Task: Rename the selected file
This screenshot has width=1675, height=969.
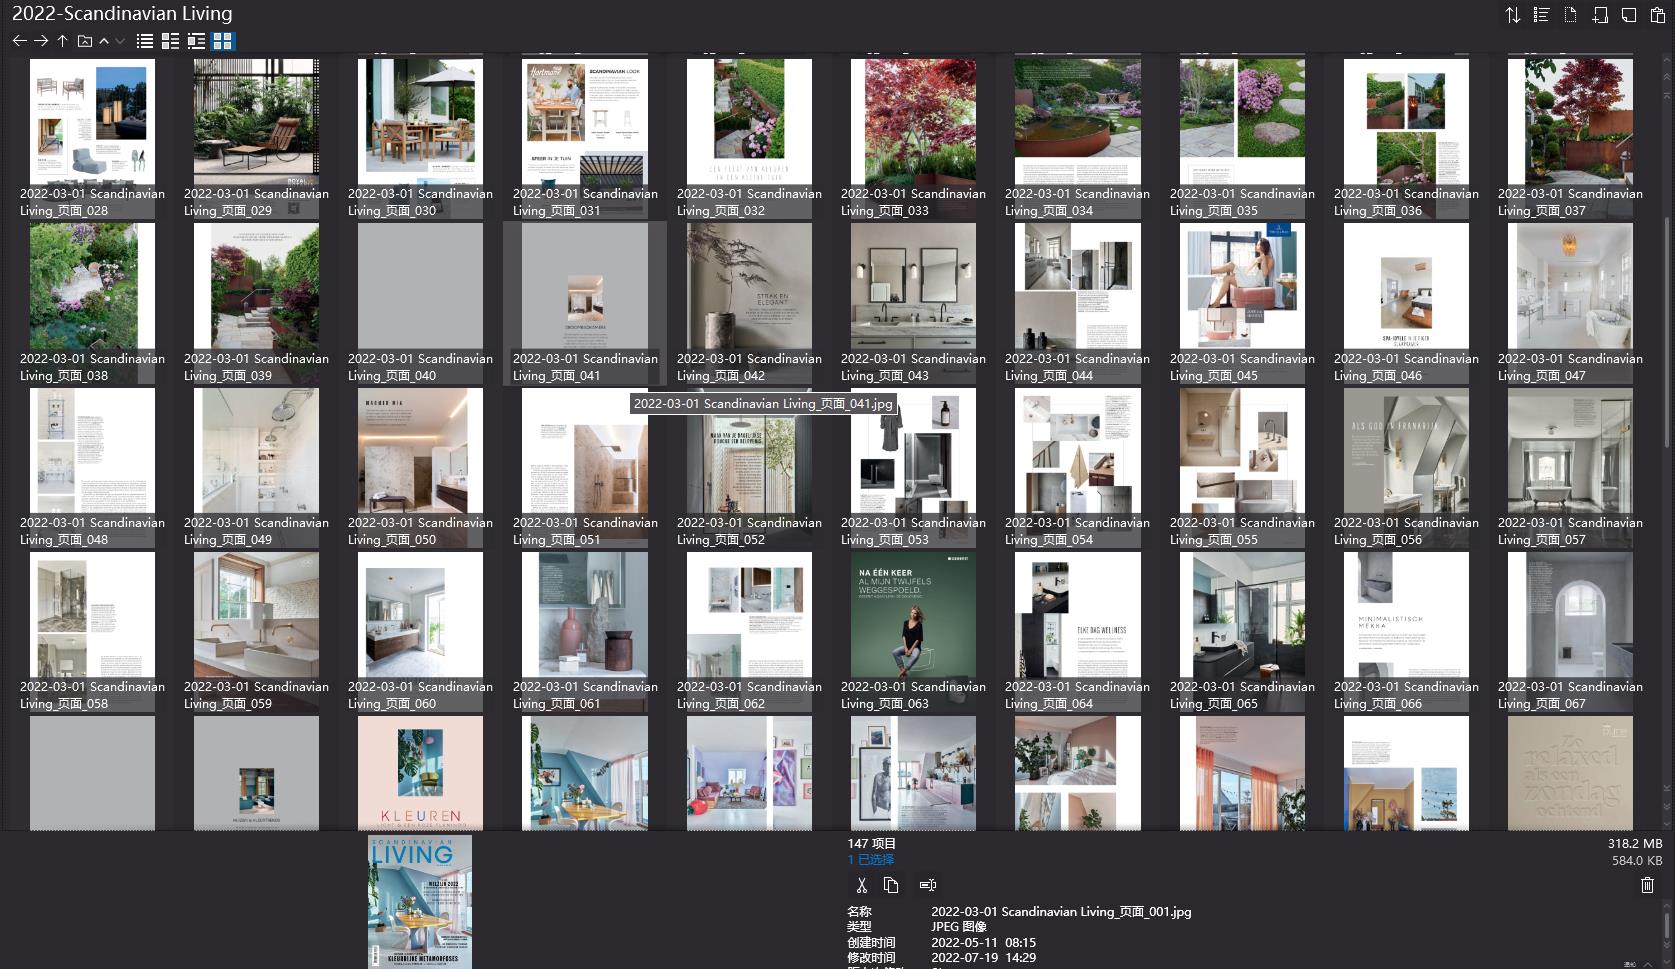Action: coord(928,885)
